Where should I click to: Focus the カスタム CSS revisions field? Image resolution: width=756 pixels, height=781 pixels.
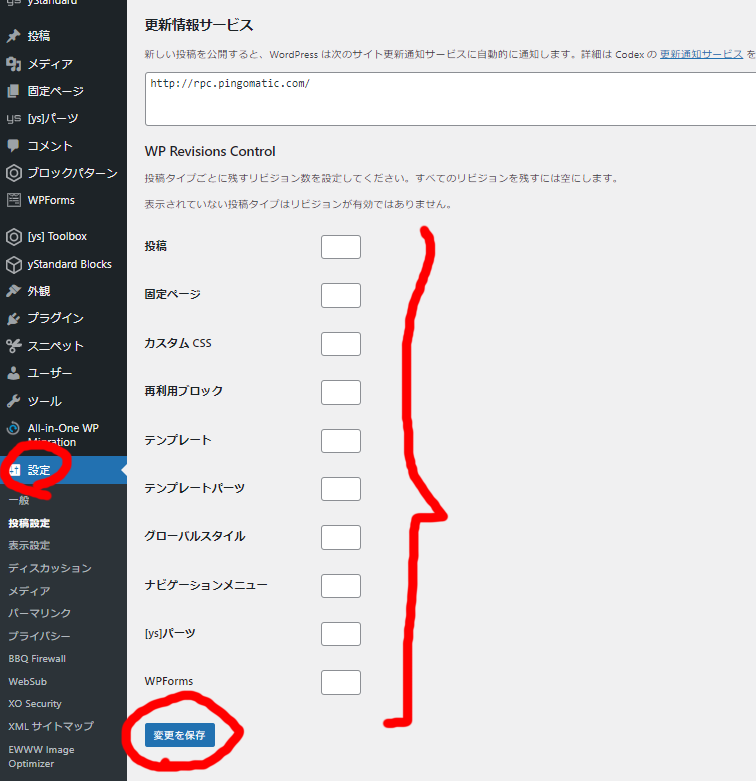pos(341,344)
